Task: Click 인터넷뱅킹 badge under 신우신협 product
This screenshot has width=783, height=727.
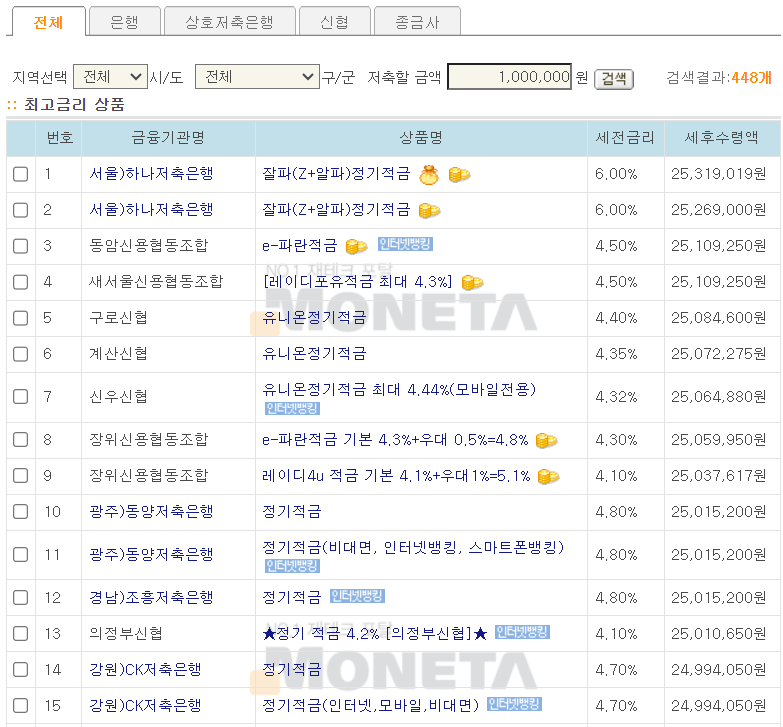Action: (x=292, y=408)
